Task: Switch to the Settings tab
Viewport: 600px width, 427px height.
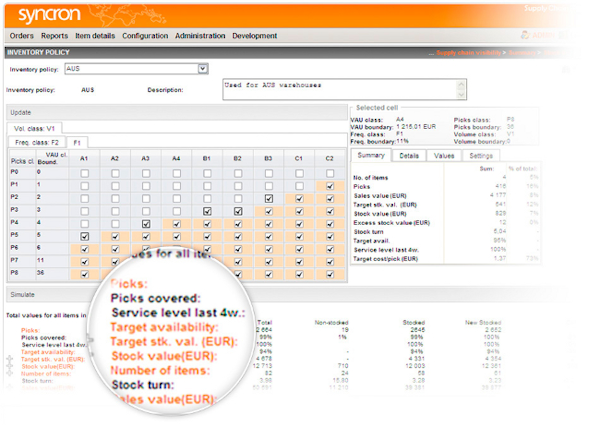Action: pyautogui.click(x=480, y=156)
